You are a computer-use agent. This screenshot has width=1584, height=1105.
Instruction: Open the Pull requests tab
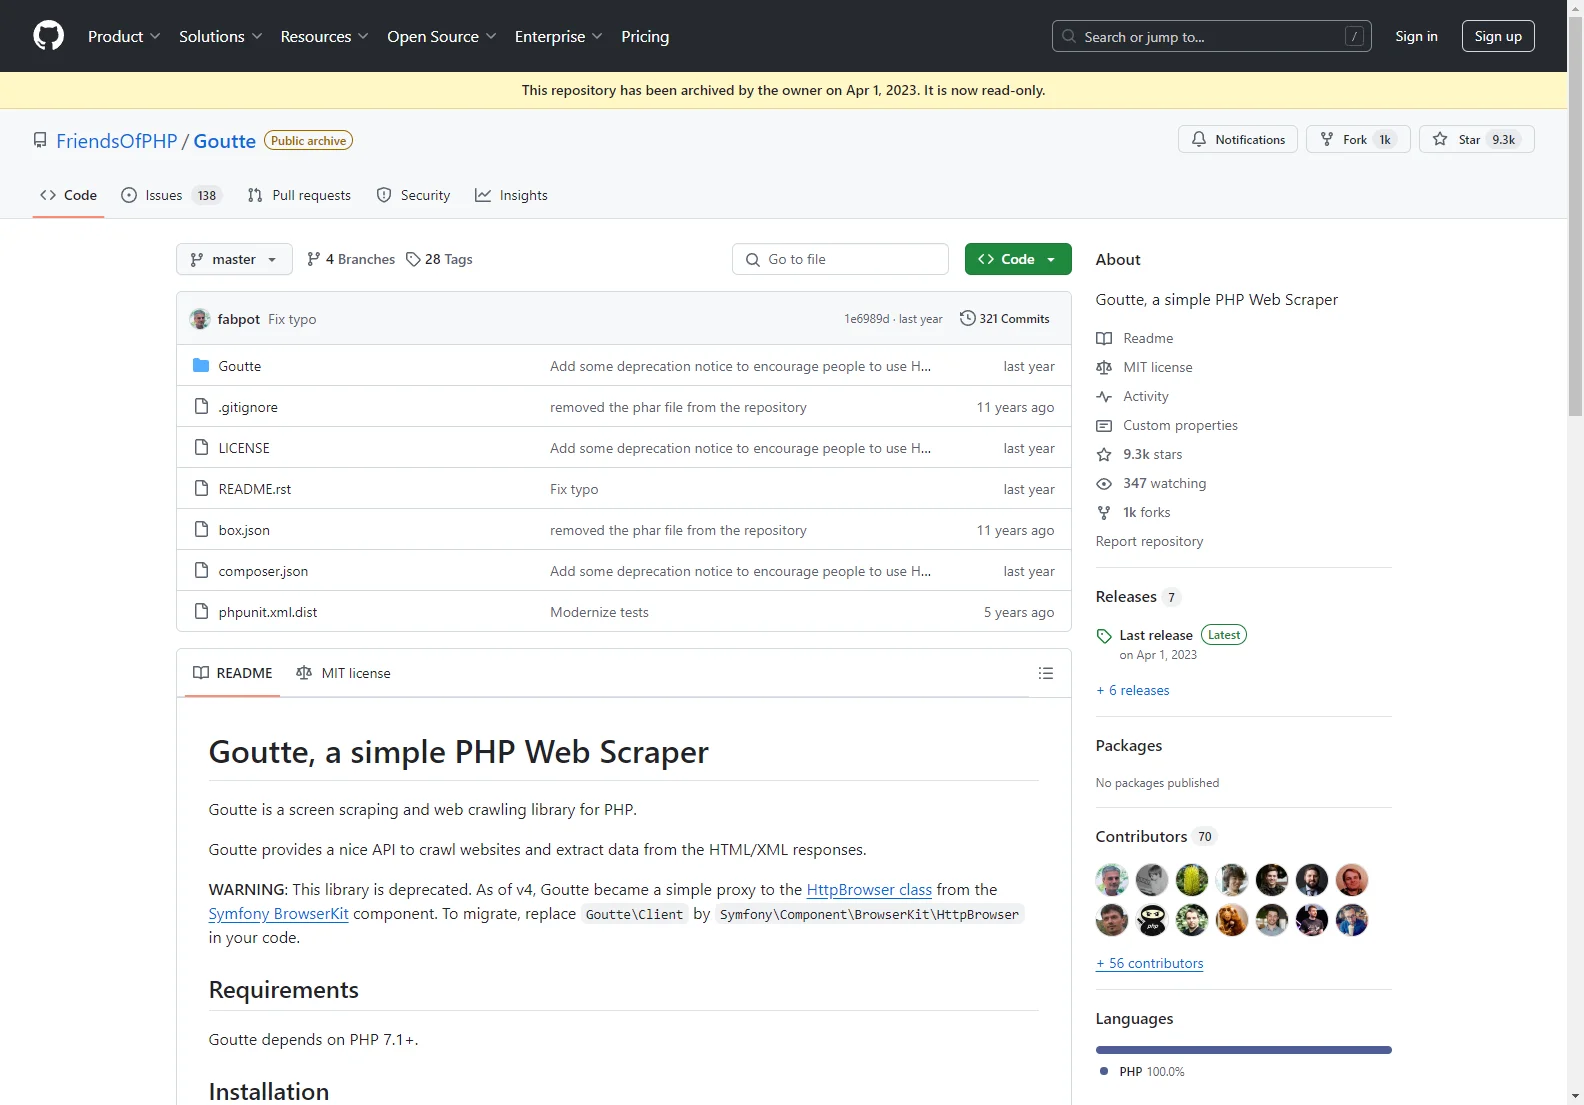299,195
